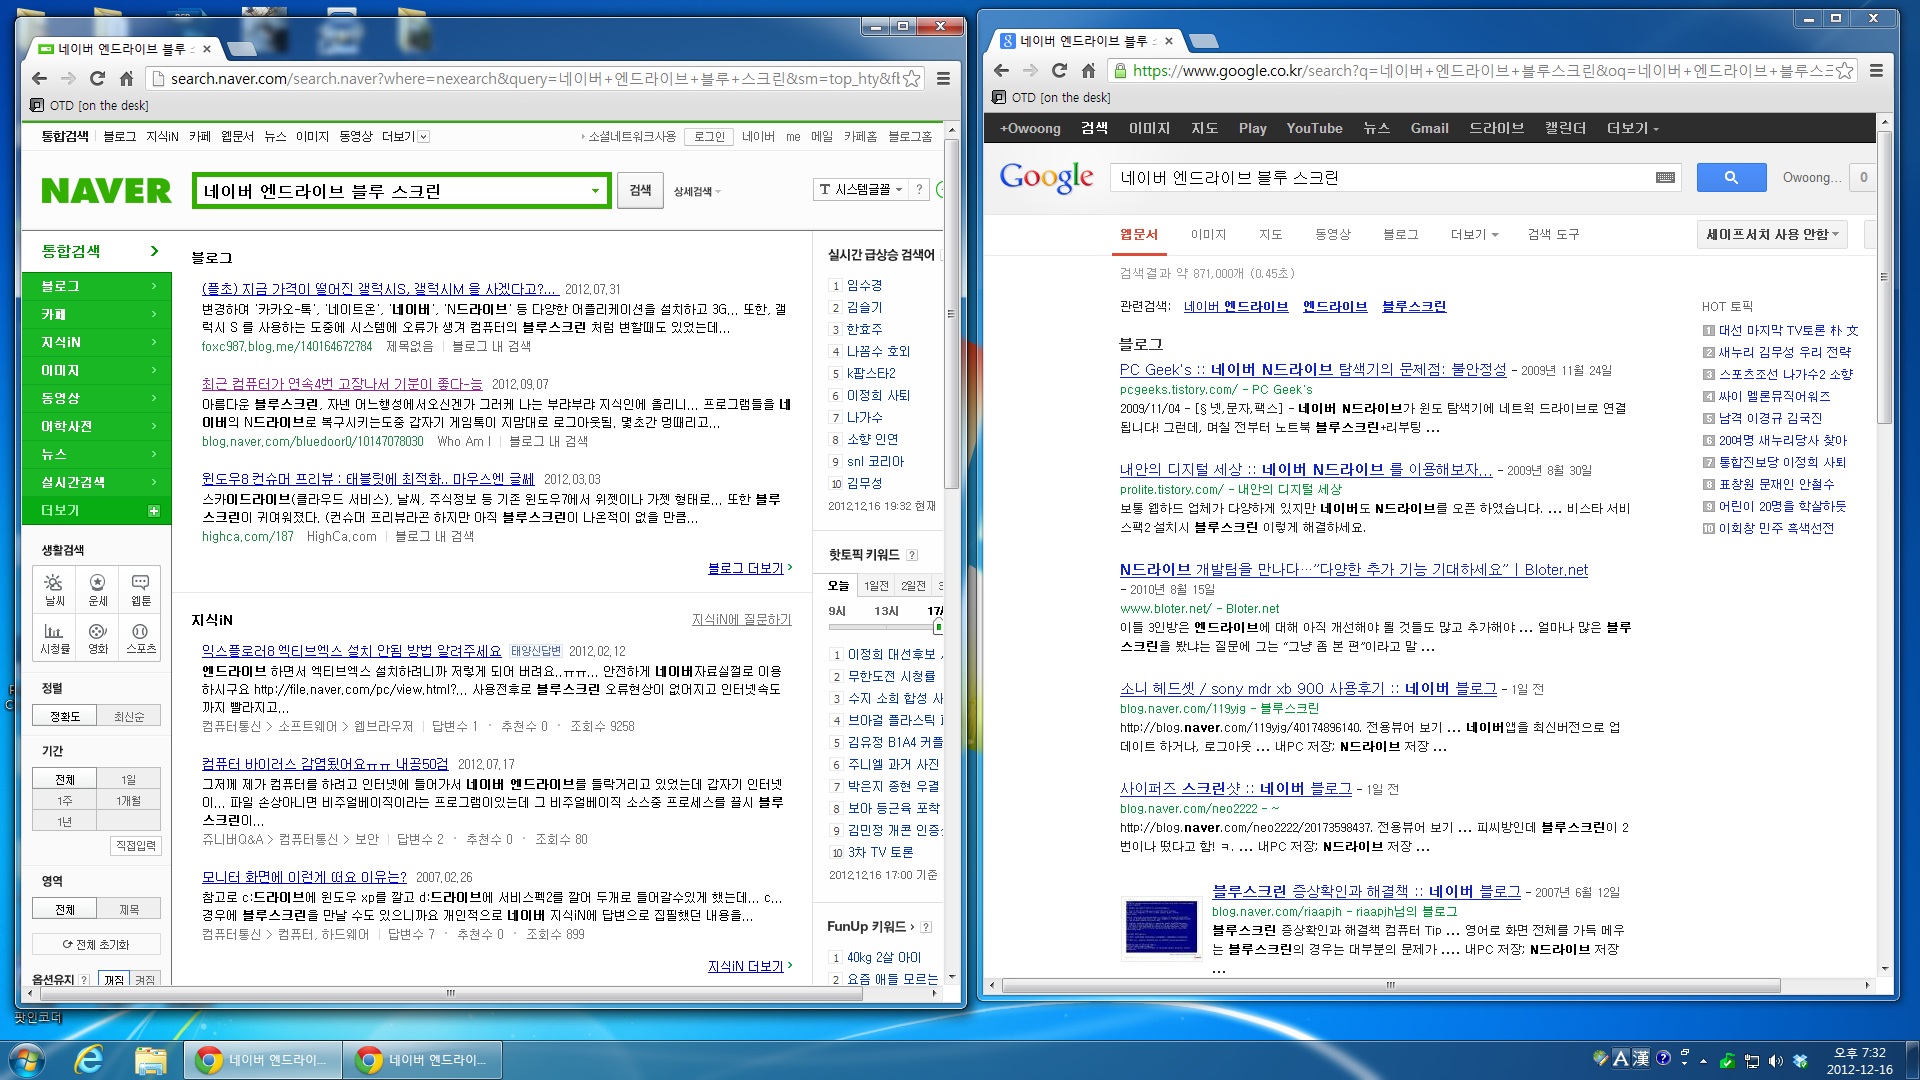Screen dimensions: 1920x1080
Task: Adjust hot topic time slider handle
Action: (937, 627)
